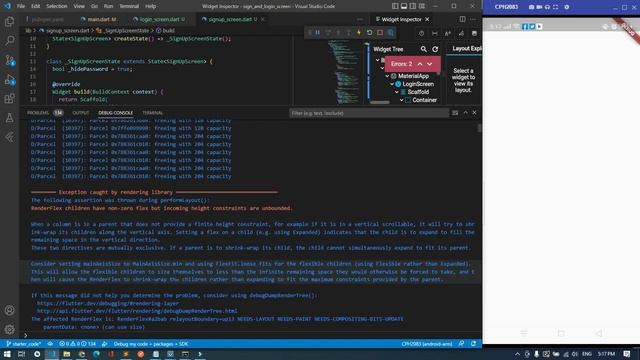640x360 pixels.
Task: Open the Selection menu
Action: coord(56,6)
